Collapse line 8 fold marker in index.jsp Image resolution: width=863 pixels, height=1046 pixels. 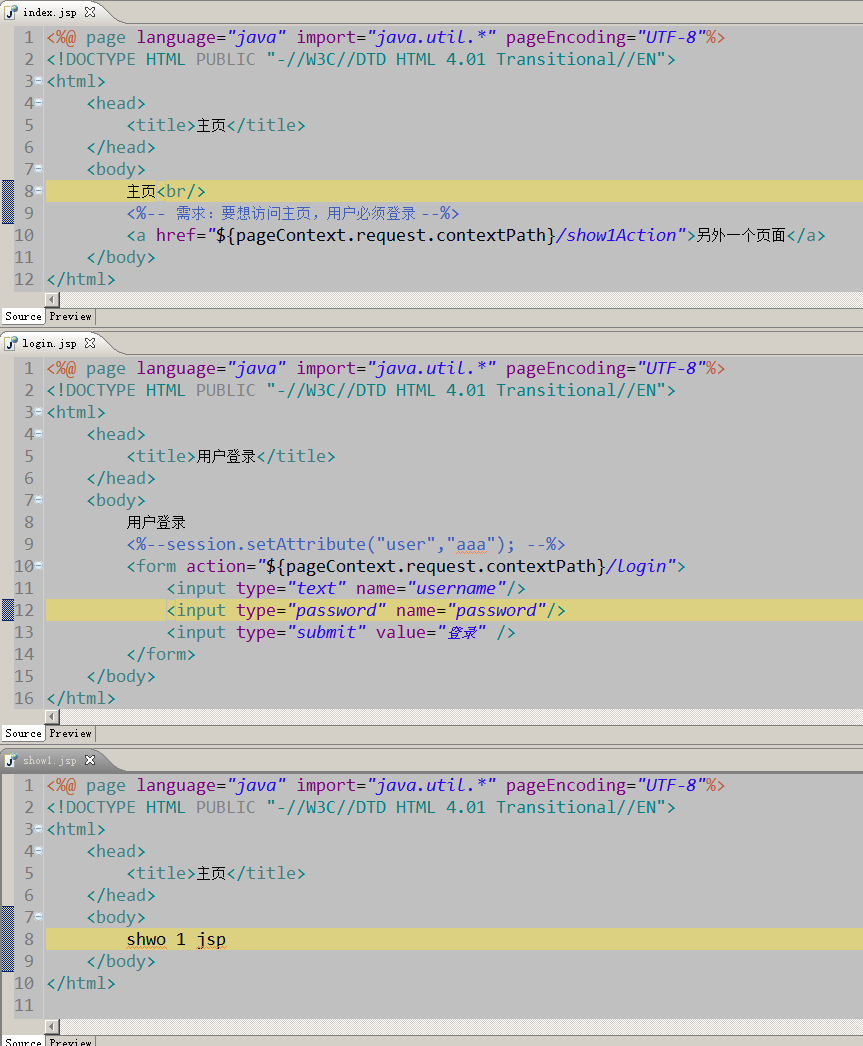(x=39, y=191)
